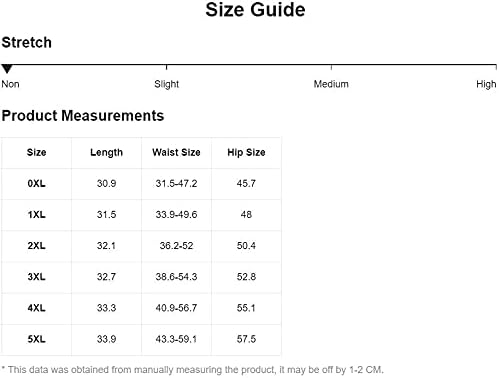
Task: Select the 2XL size row label
Action: [36, 246]
